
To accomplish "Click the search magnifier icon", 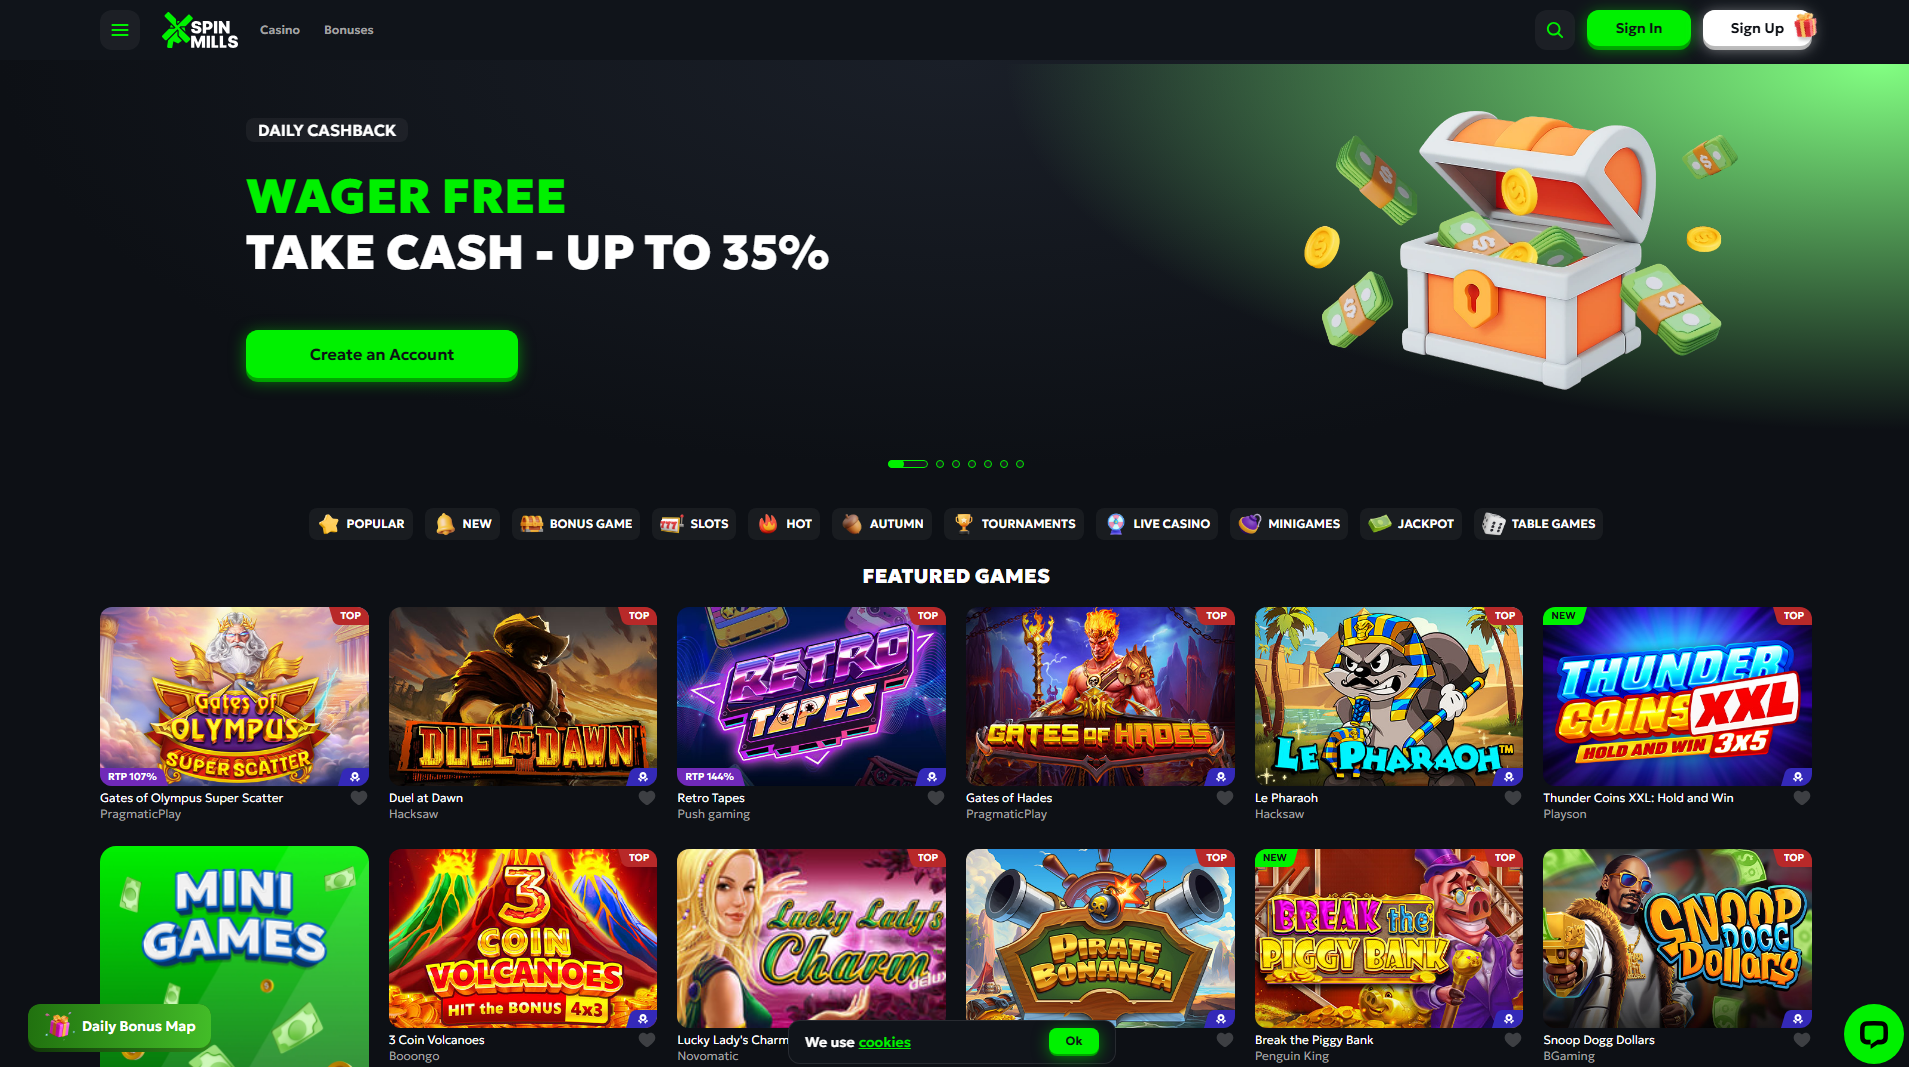I will tap(1555, 30).
